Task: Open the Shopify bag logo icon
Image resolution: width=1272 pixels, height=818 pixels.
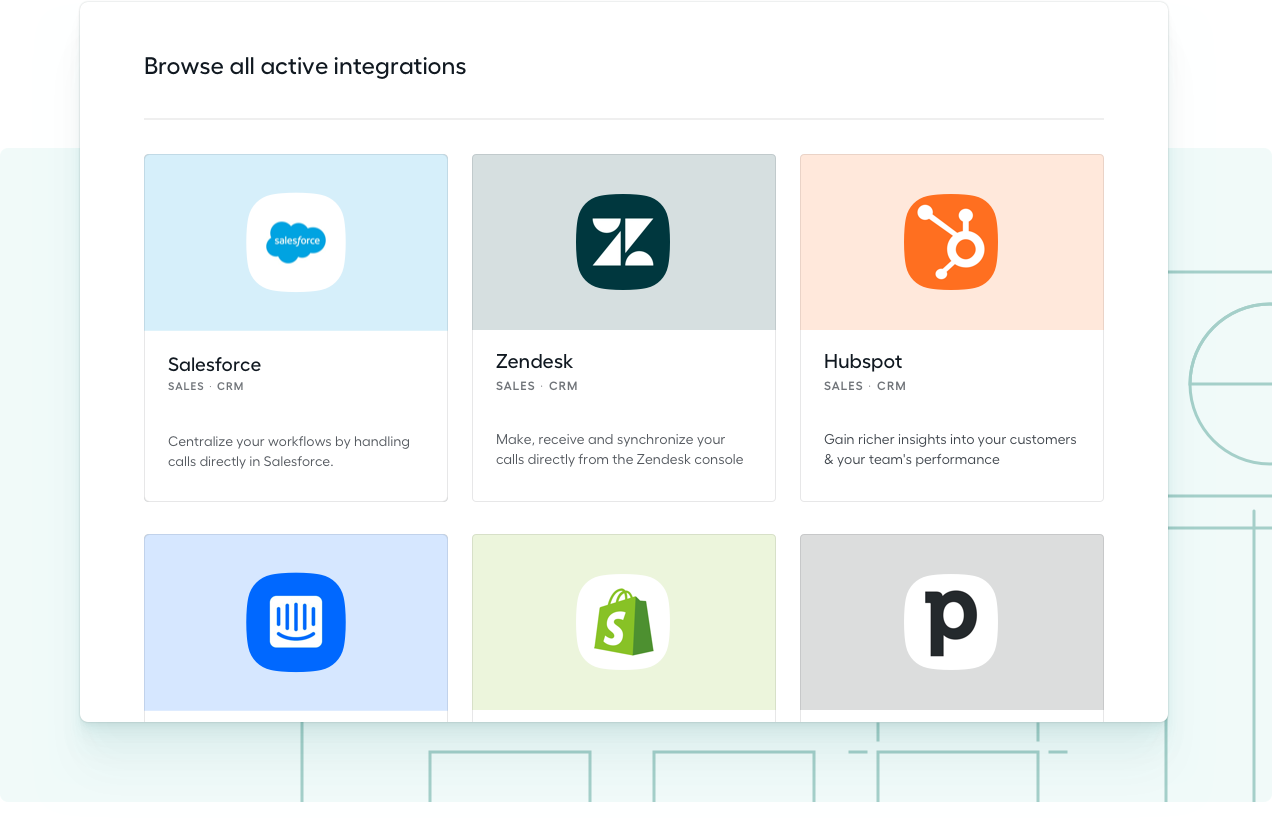Action: tap(623, 622)
